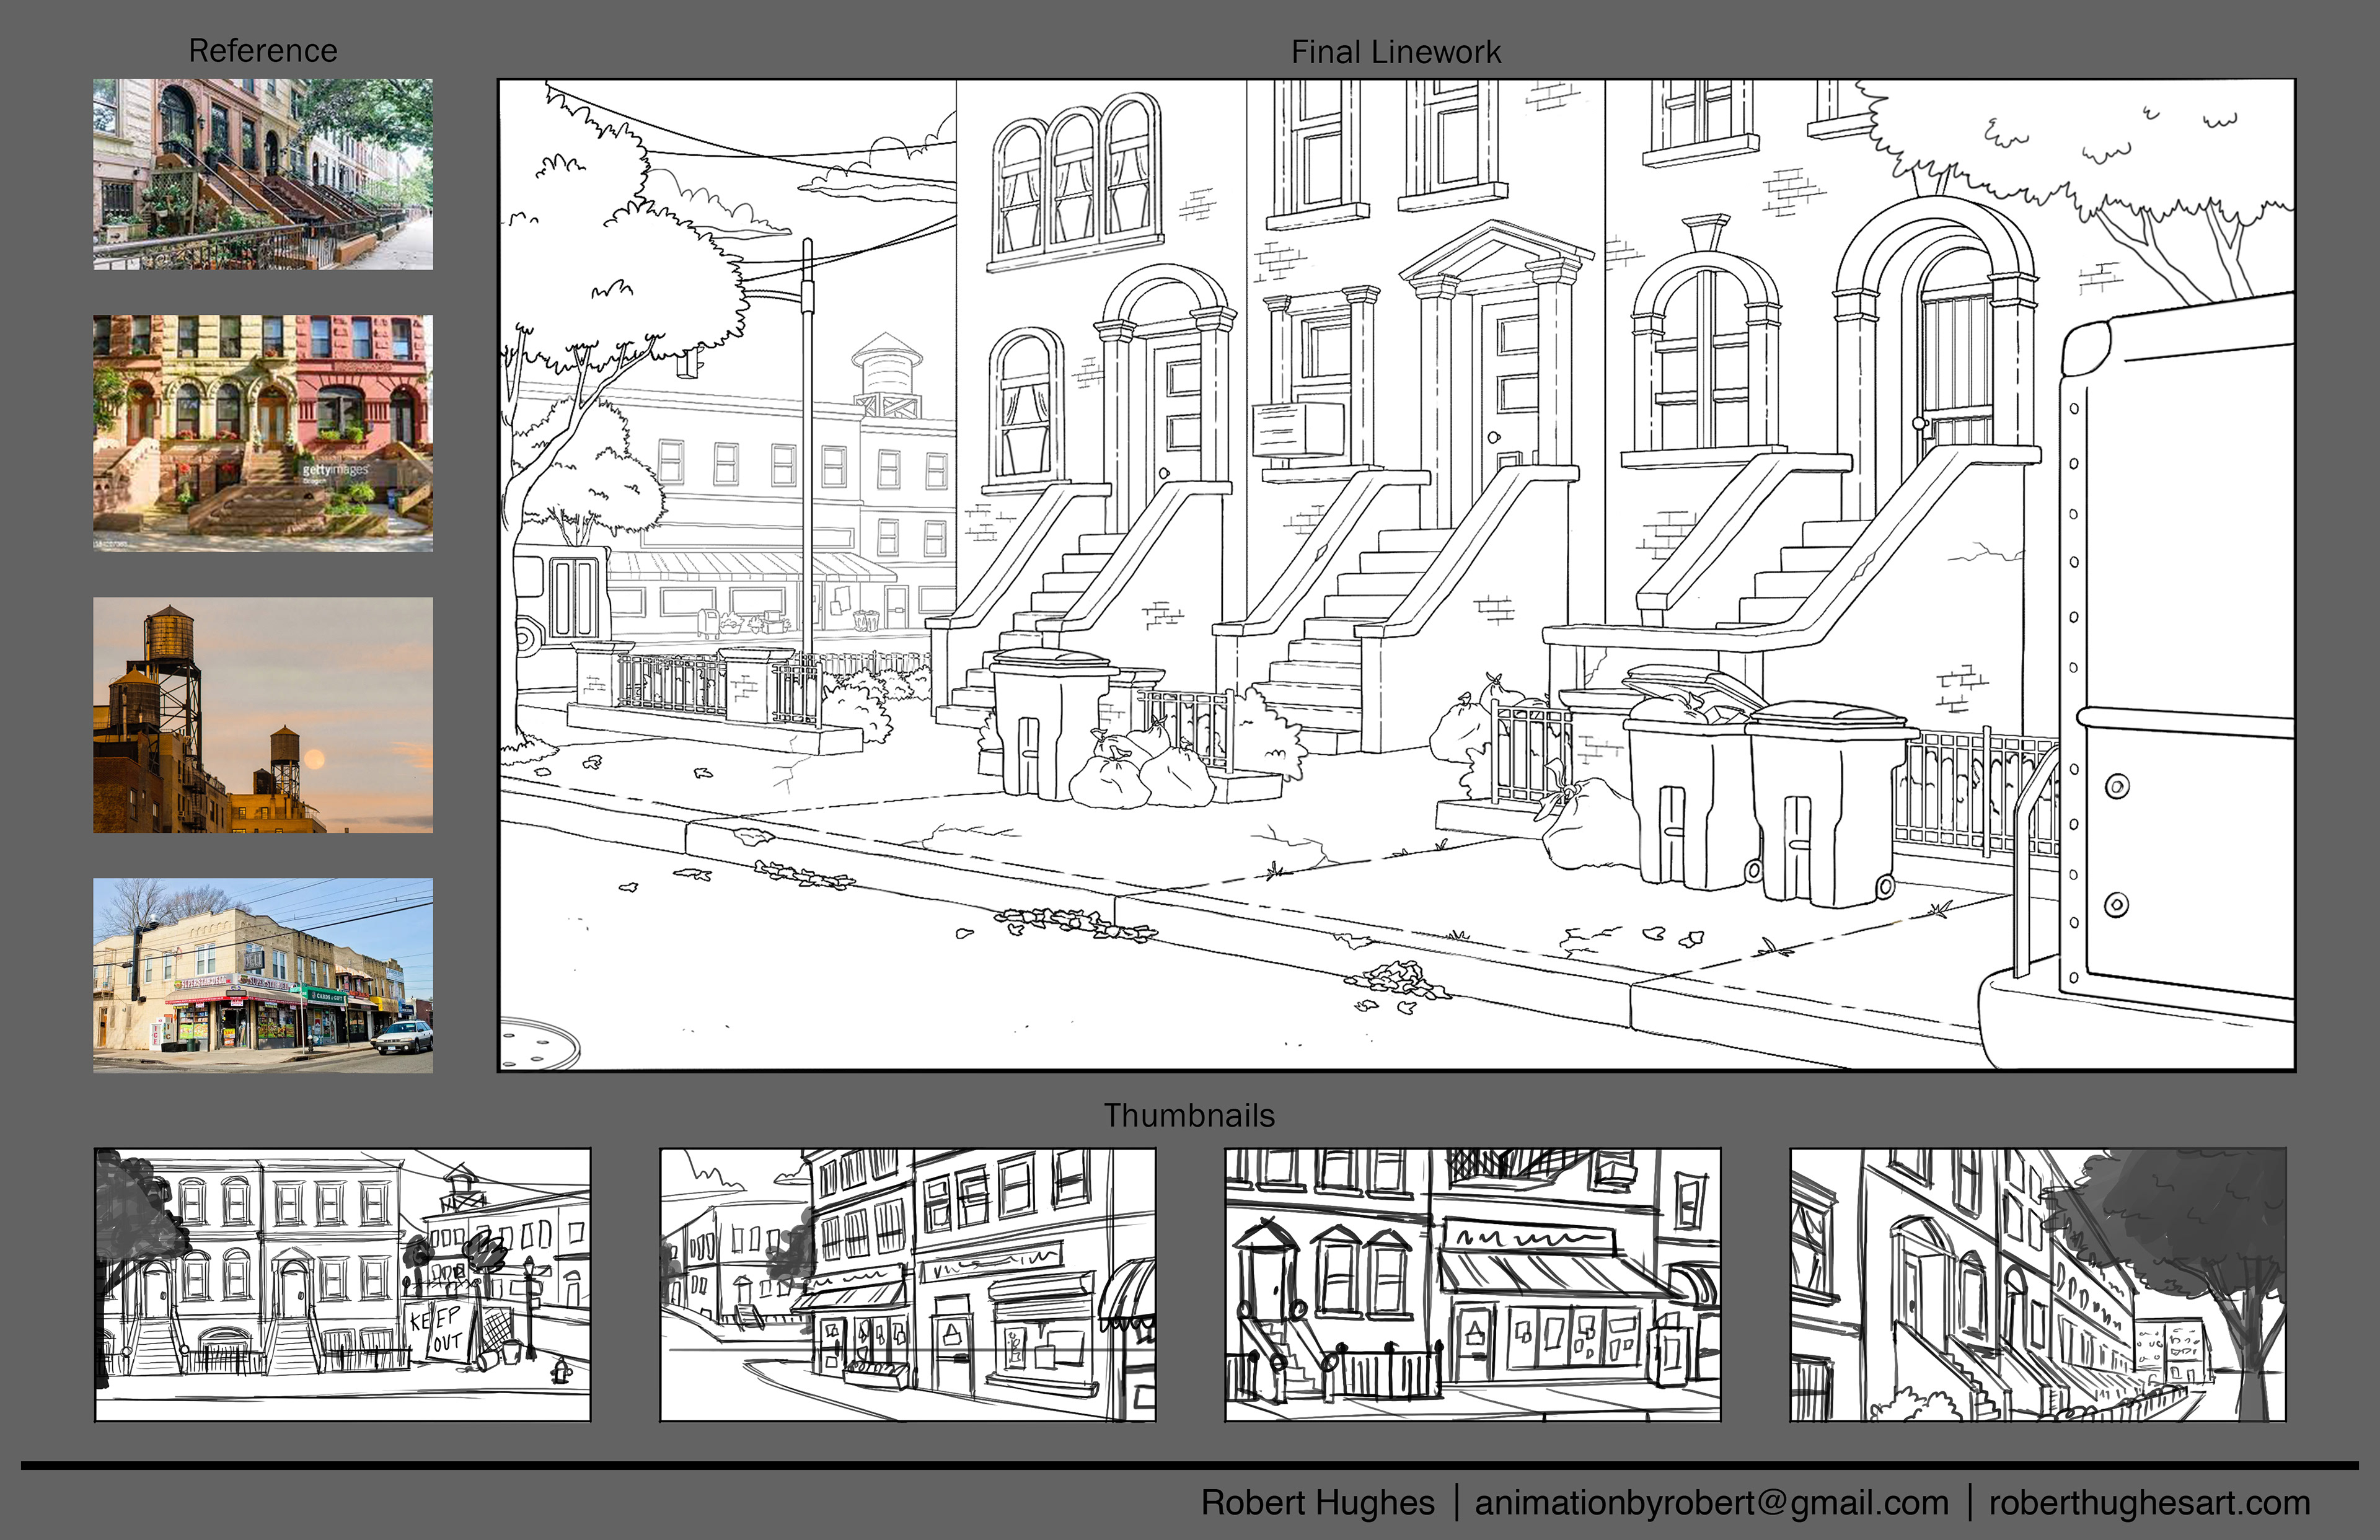
Task: Click the thumbnail sketch with Keep Out sign
Action: tap(342, 1284)
